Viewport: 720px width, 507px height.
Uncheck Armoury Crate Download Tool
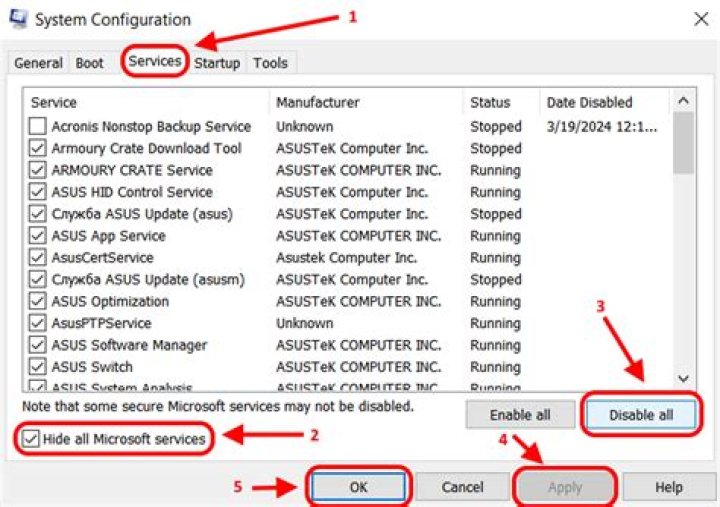point(37,148)
